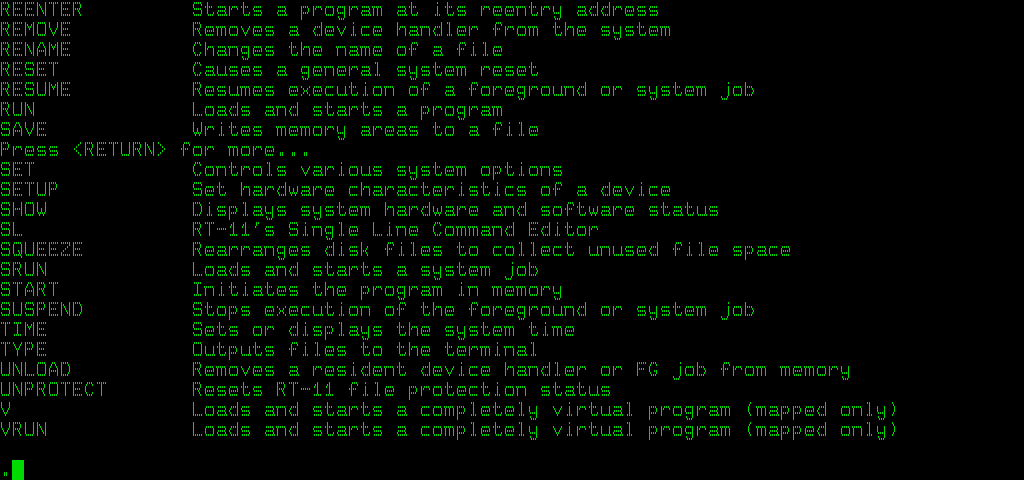Click the SQUEEZE command name
Viewport: 1024px width, 480px height.
[41, 250]
